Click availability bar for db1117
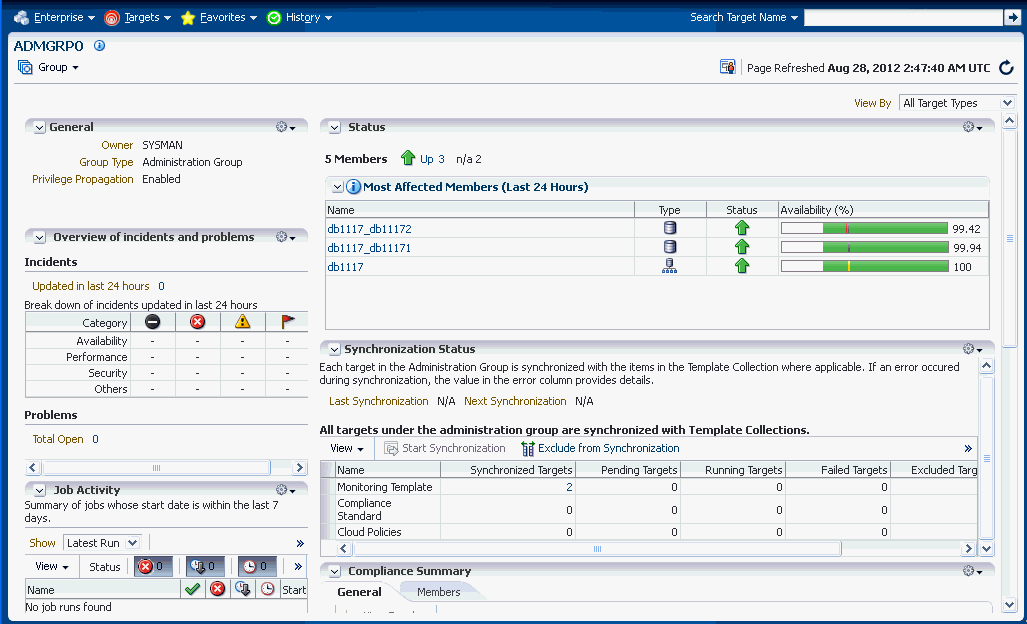 coord(865,266)
